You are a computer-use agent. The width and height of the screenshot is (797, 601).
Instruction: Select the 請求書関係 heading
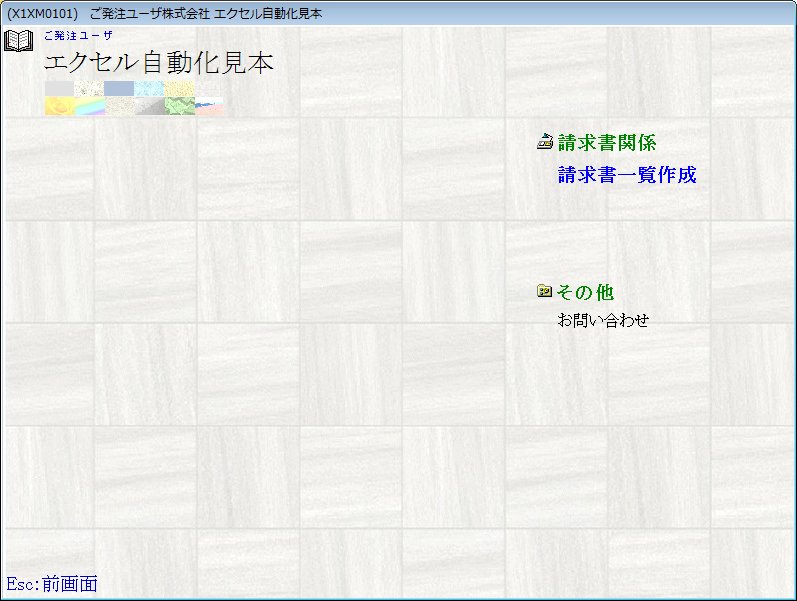(x=607, y=142)
